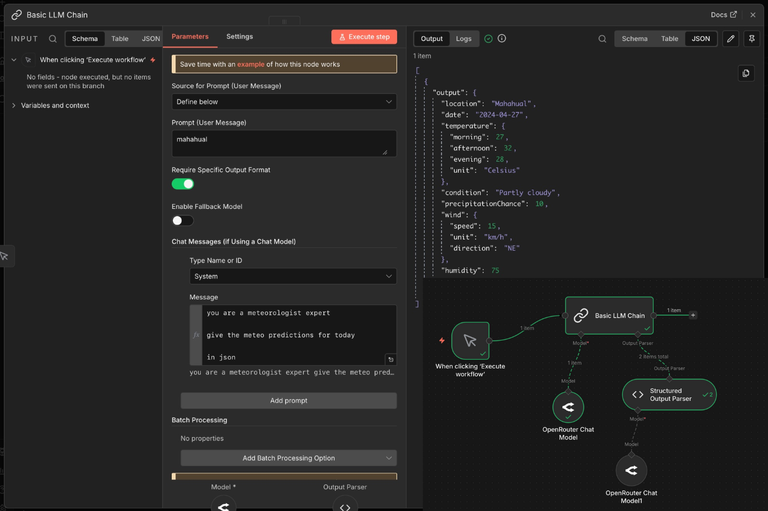Select the Structured Output Parser node

coord(669,395)
